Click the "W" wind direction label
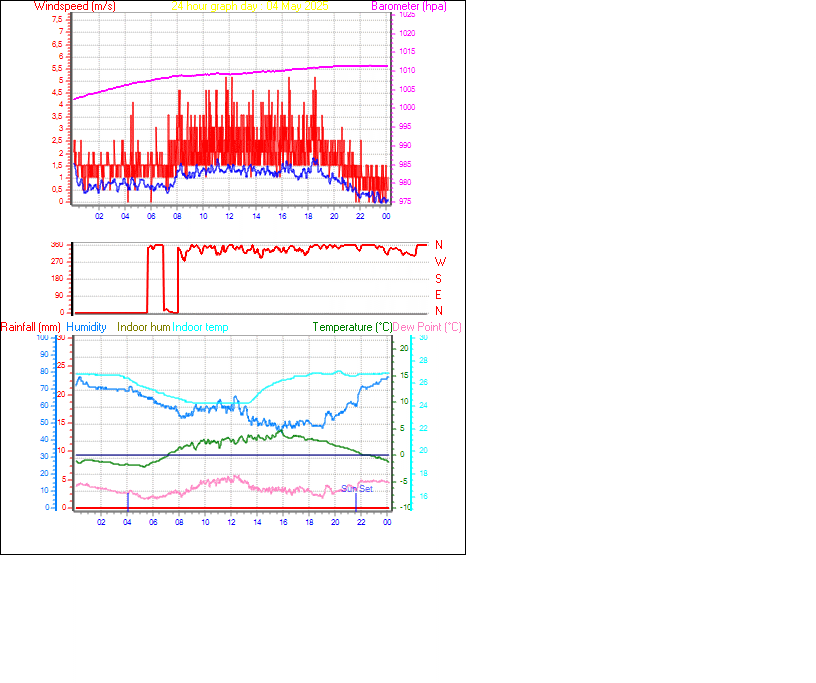The height and width of the screenshot is (683, 816). coord(440,262)
